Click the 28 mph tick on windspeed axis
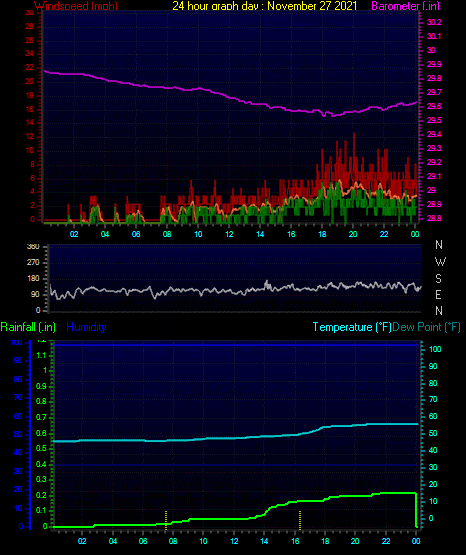 pos(30,27)
